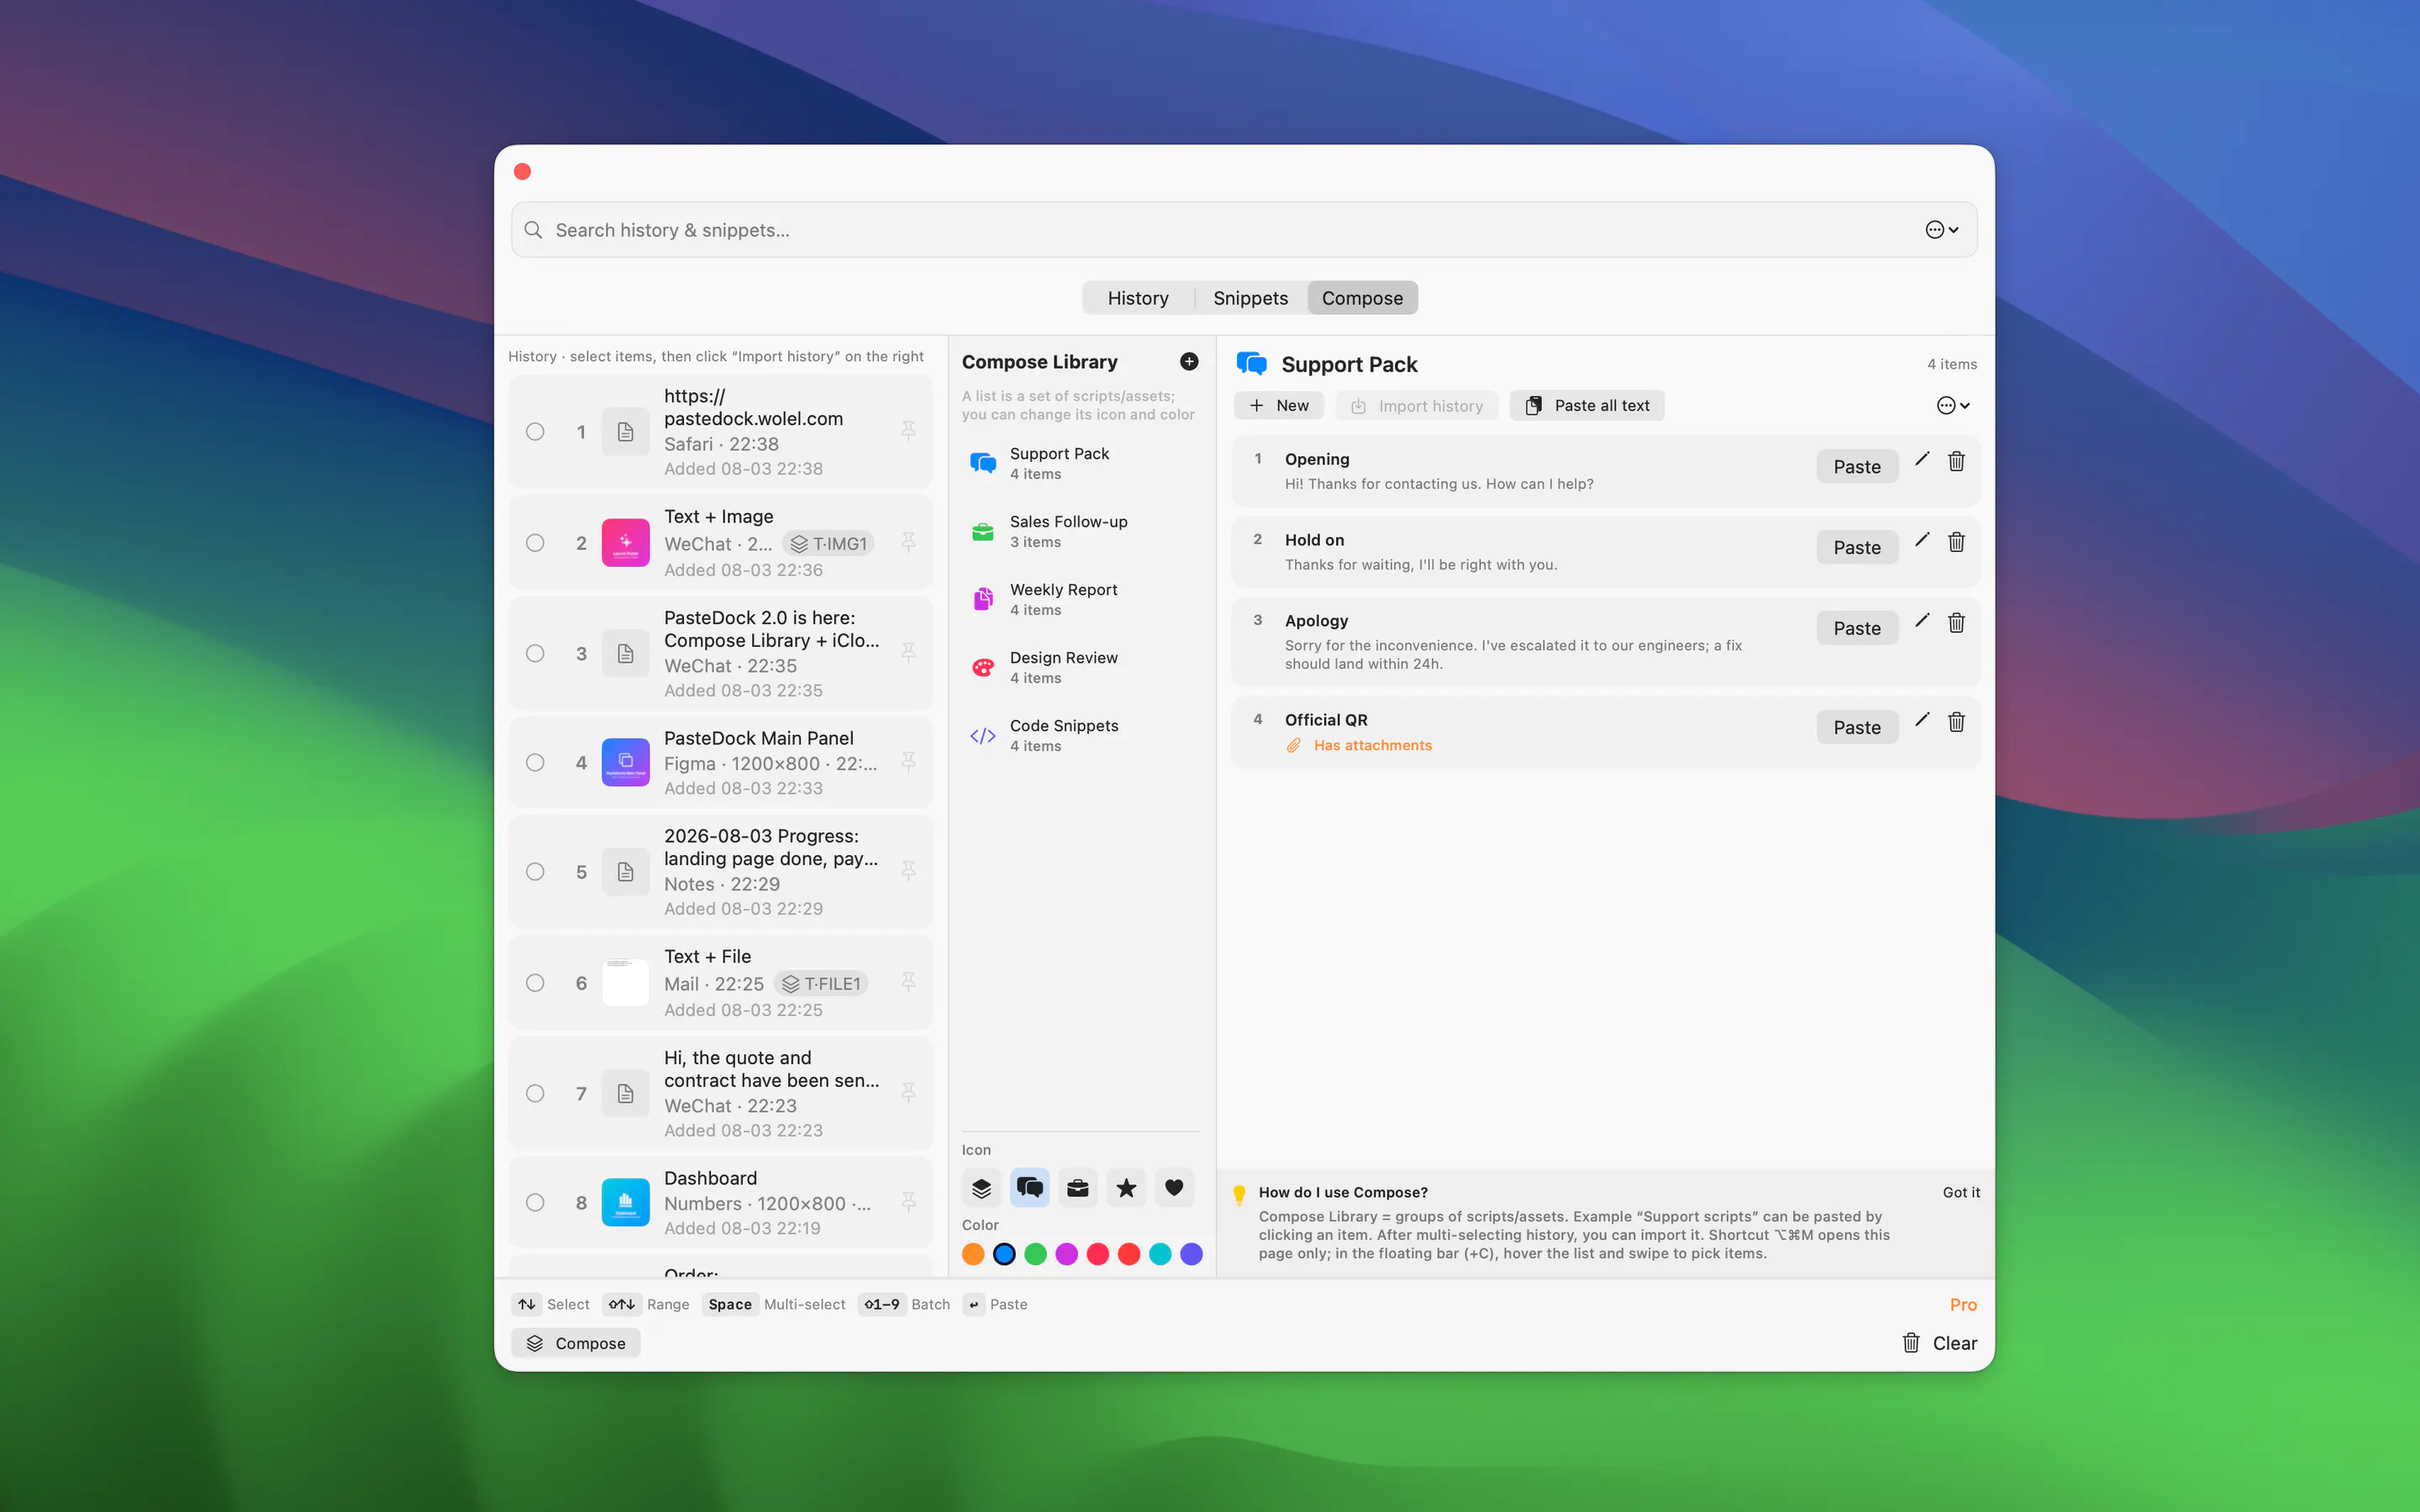The height and width of the screenshot is (1512, 2420).
Task: Pick the indigo list color
Action: 1191,1254
